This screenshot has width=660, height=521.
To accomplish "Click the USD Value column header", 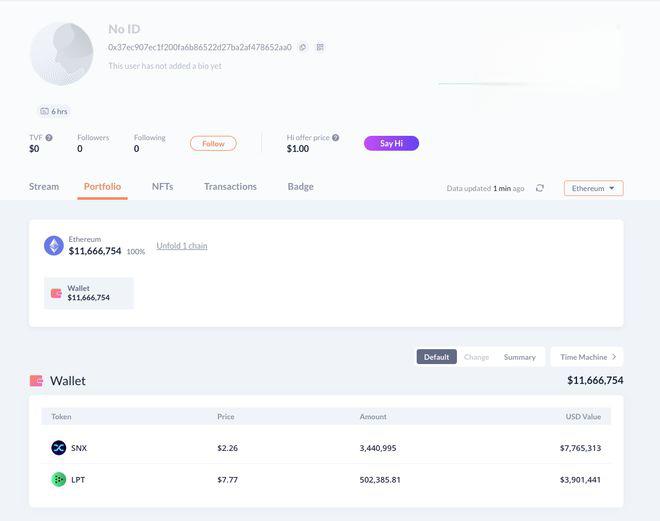I will coord(583,417).
